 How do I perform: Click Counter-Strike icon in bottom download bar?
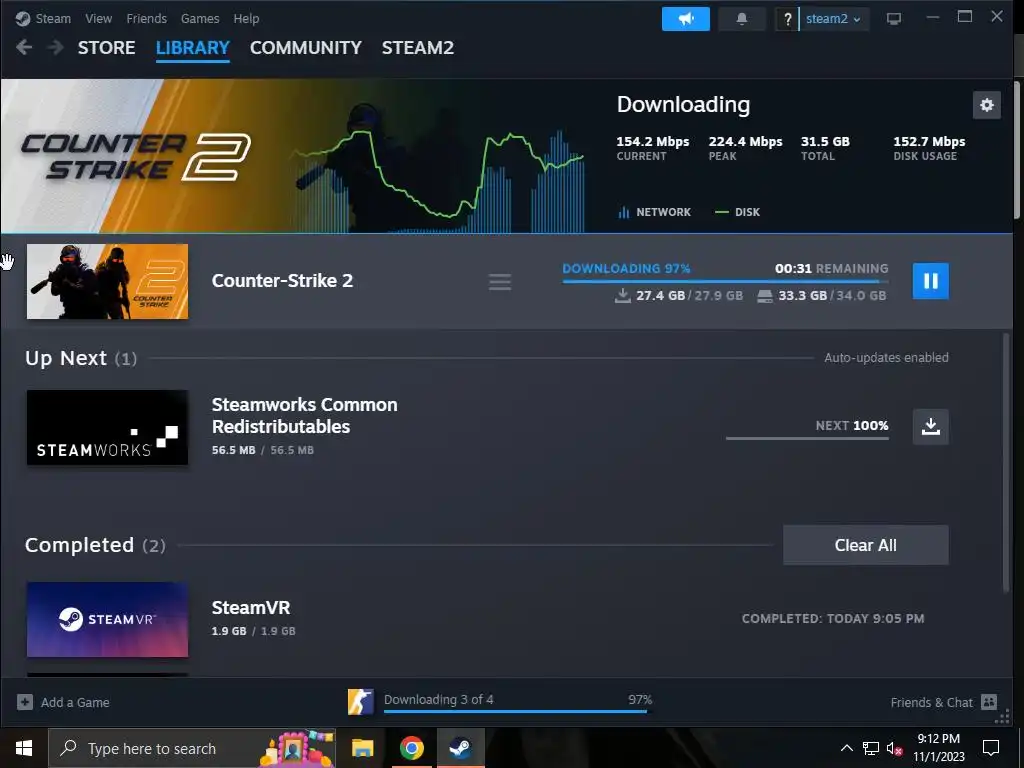(360, 702)
